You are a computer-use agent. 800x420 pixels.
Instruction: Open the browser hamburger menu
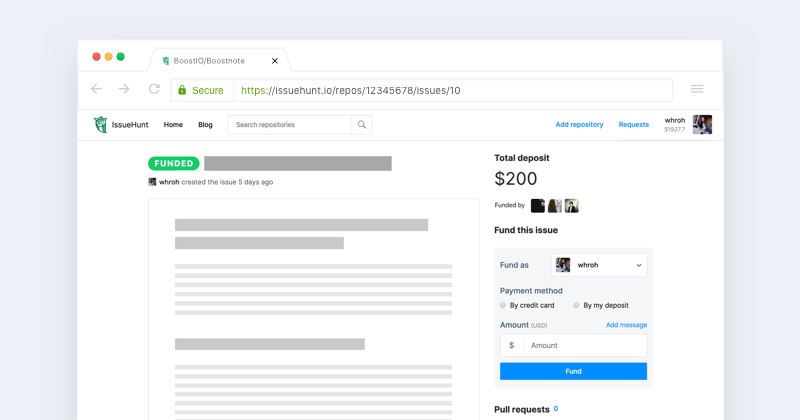697,89
